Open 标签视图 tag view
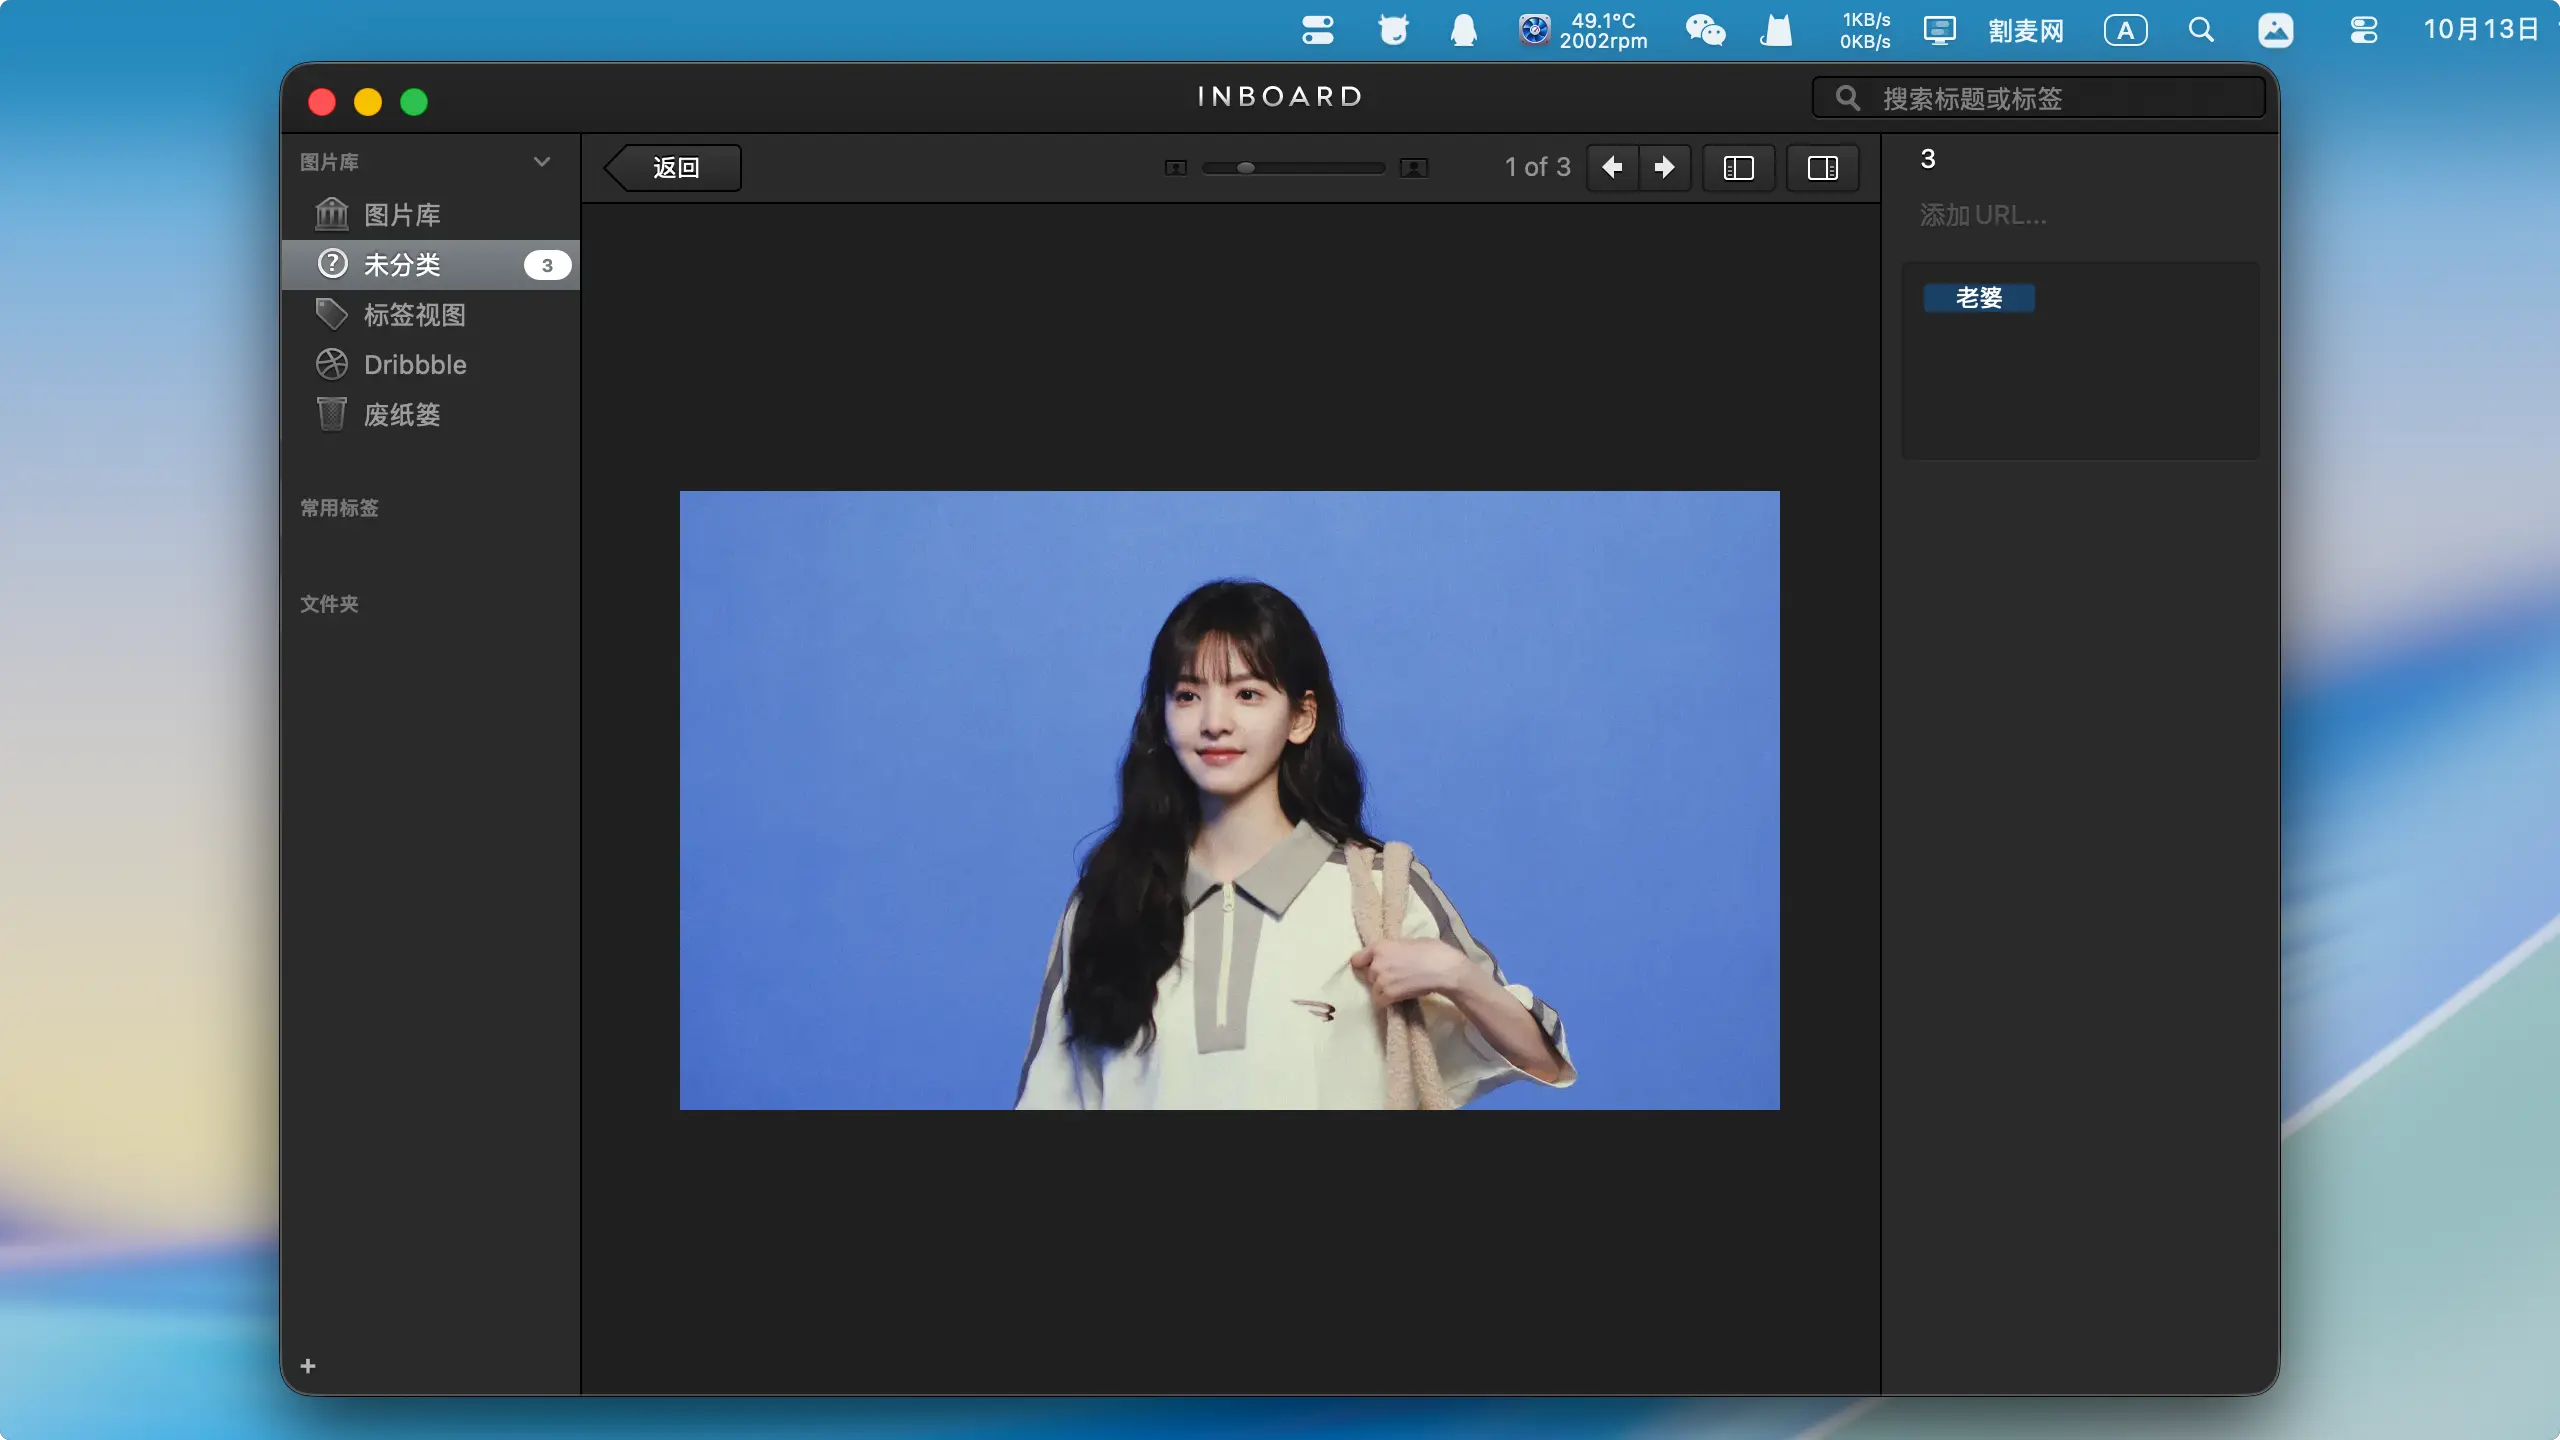The image size is (2560, 1440). (x=414, y=315)
